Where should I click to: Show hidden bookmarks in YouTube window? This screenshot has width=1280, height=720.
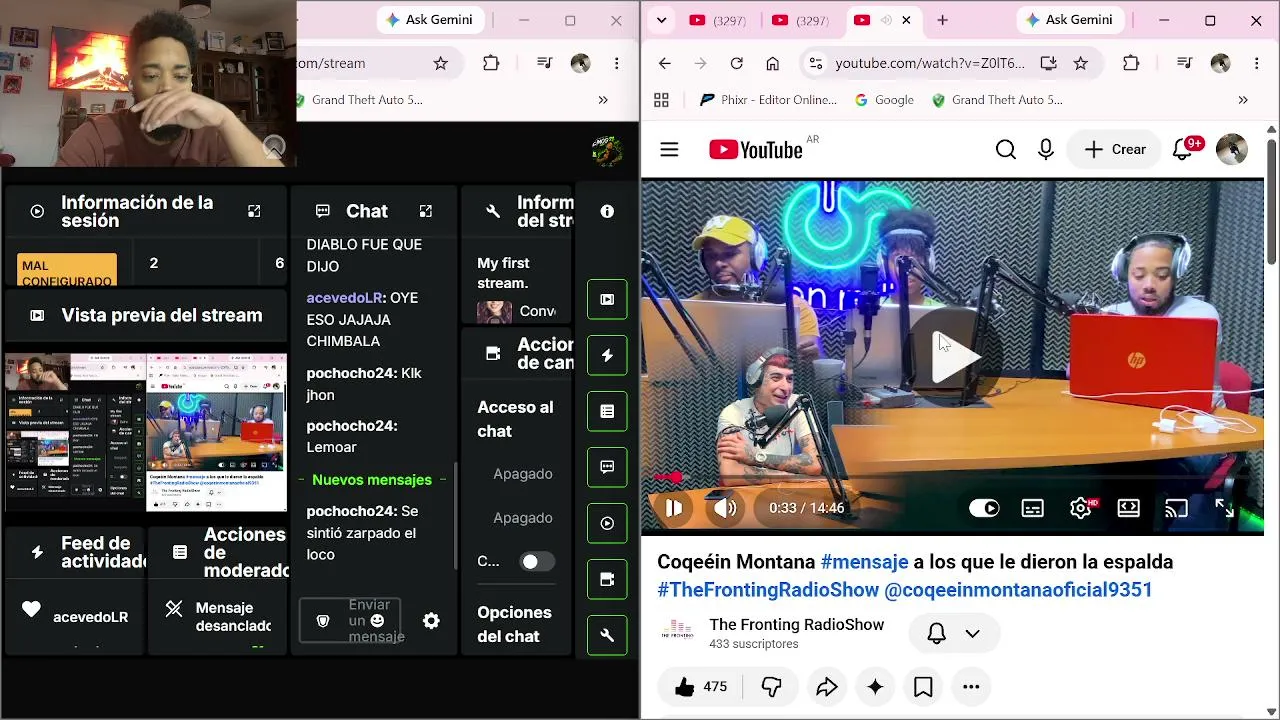(1243, 100)
